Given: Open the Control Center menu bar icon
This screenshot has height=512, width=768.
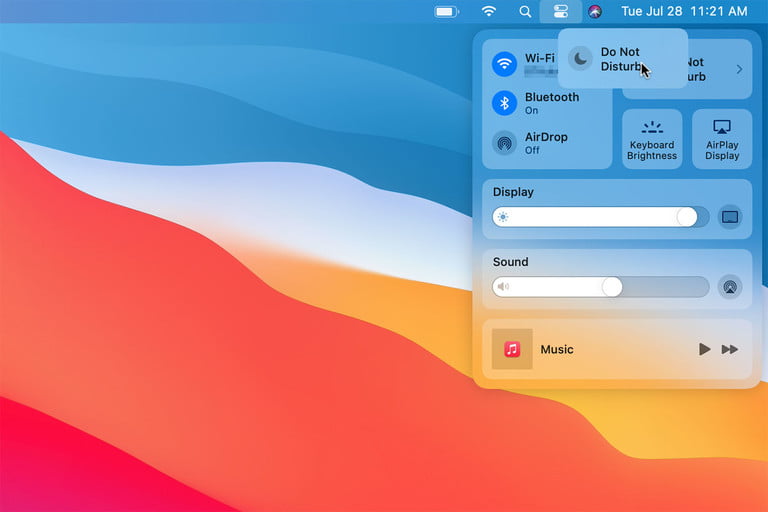Looking at the screenshot, I should (560, 11).
